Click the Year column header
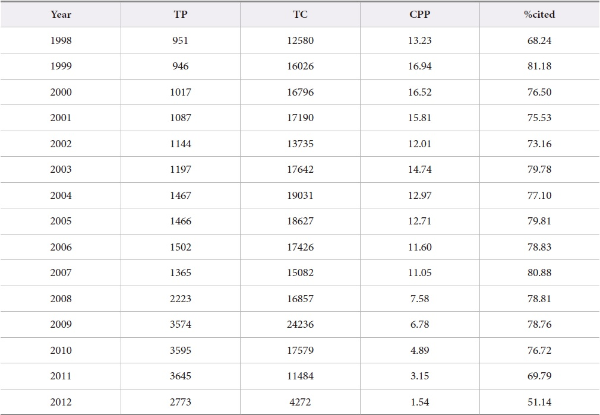 click(60, 15)
